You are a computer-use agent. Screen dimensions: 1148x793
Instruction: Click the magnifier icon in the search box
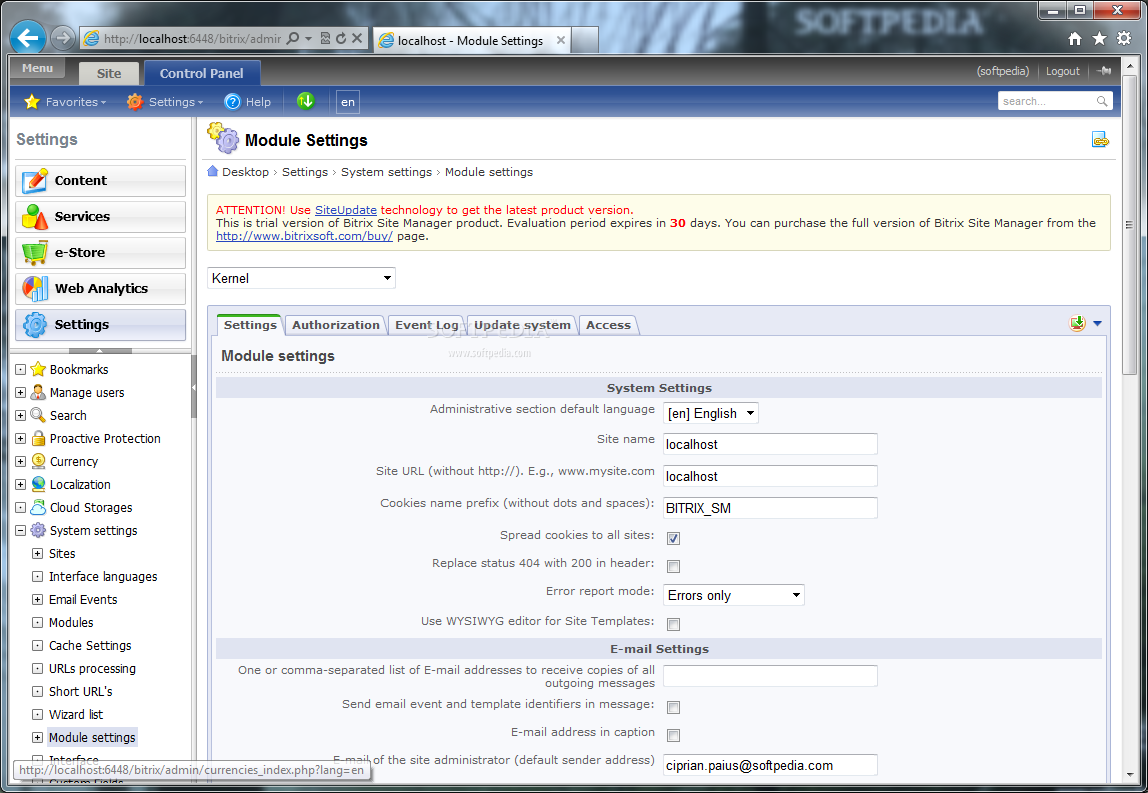[1102, 101]
